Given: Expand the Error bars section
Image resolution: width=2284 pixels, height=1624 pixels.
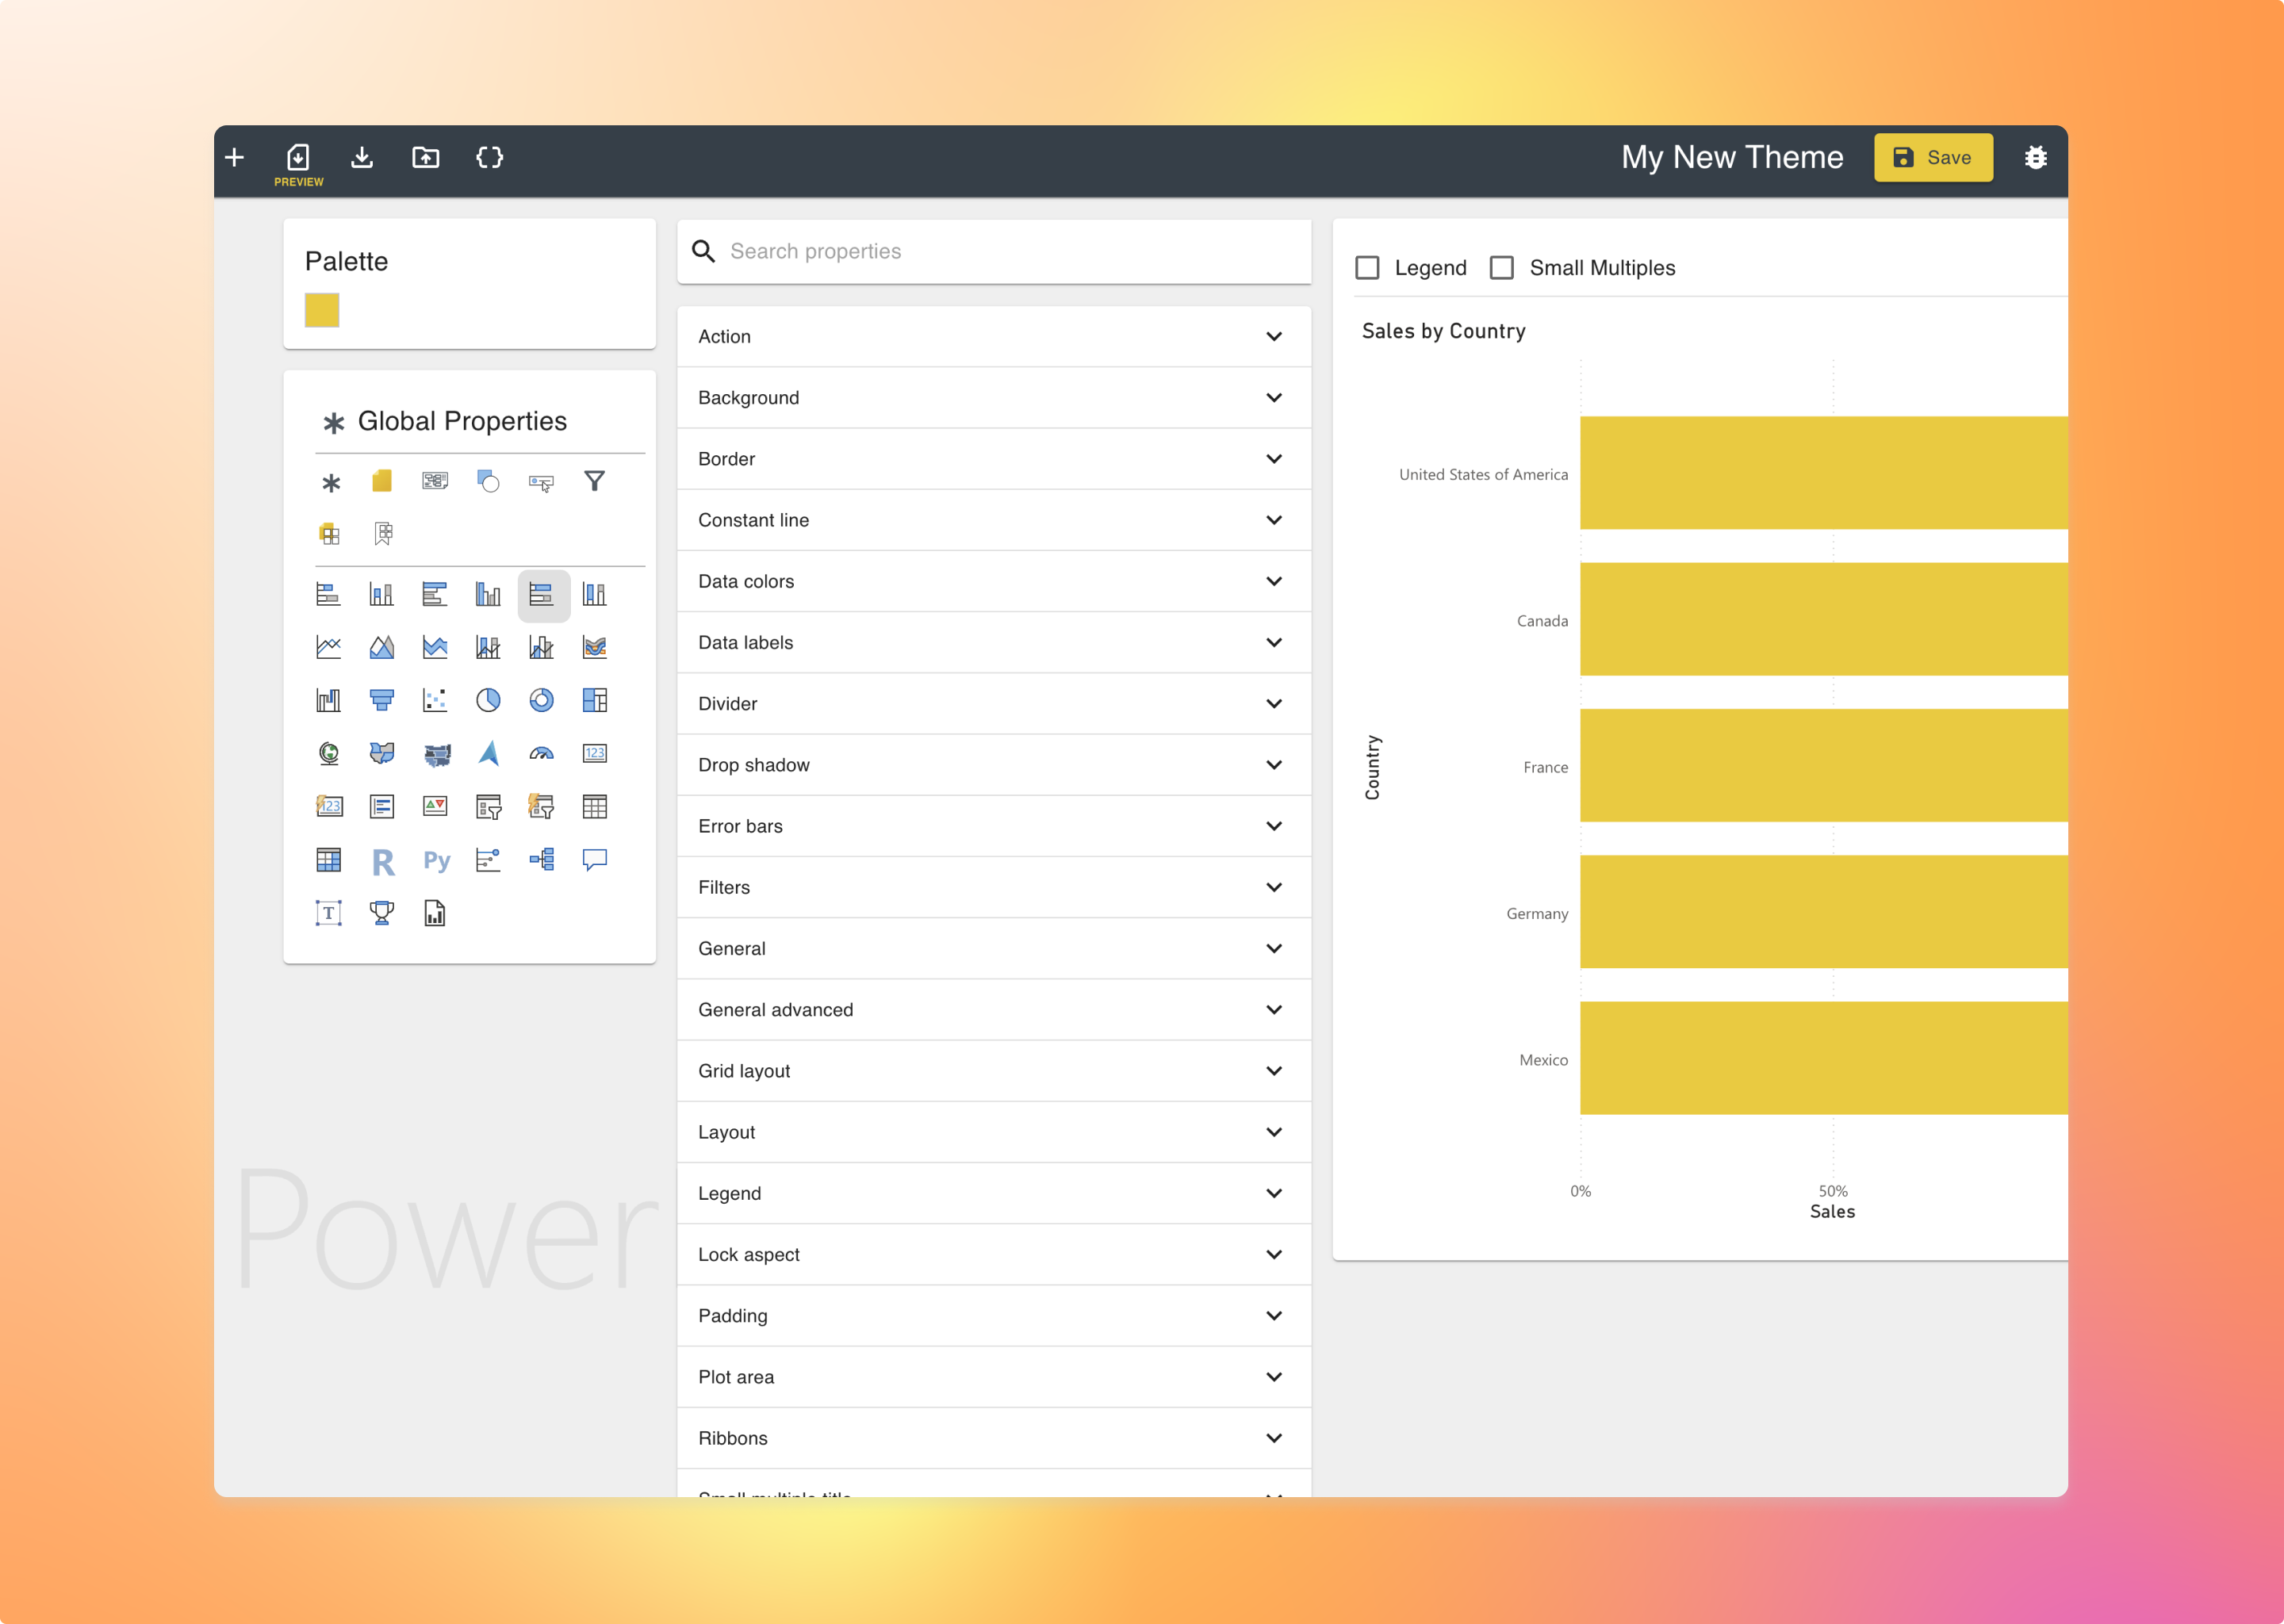Looking at the screenshot, I should coord(994,826).
